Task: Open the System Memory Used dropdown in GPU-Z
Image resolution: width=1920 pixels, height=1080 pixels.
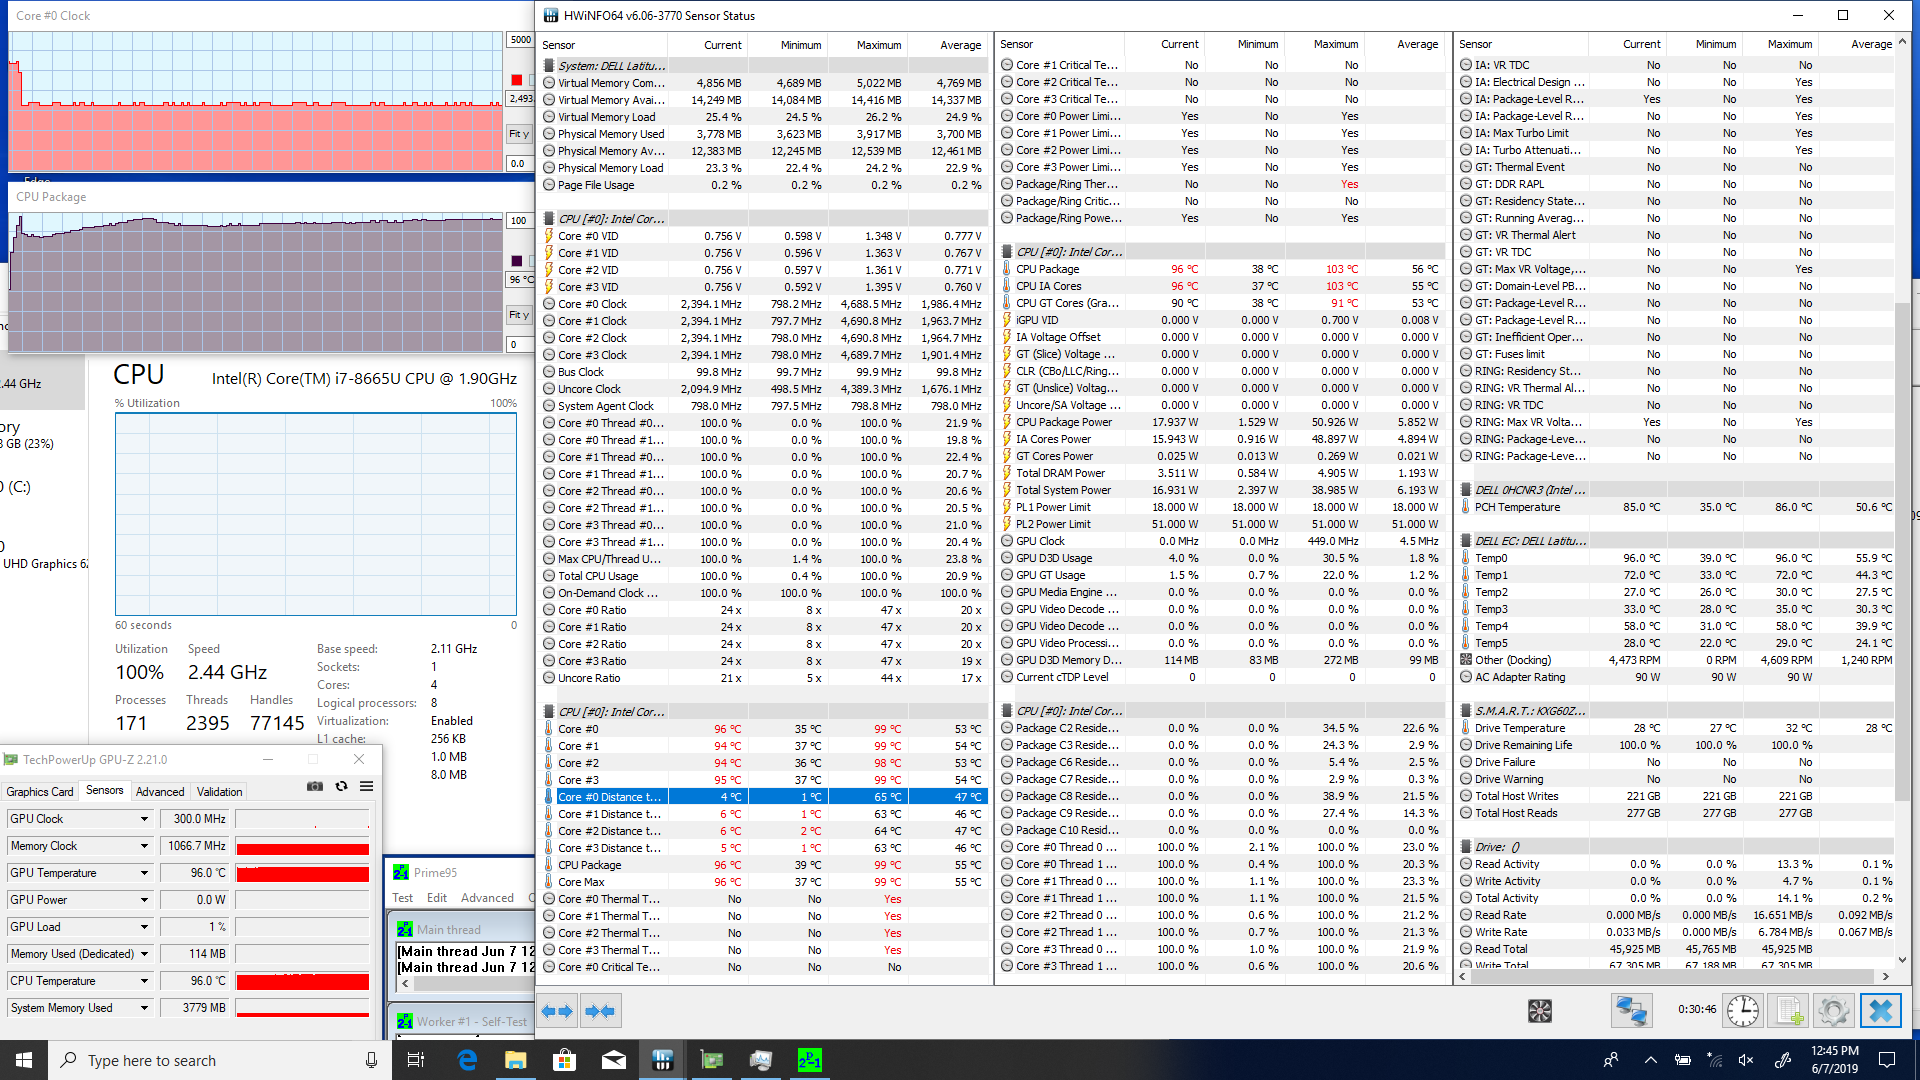Action: [144, 1008]
